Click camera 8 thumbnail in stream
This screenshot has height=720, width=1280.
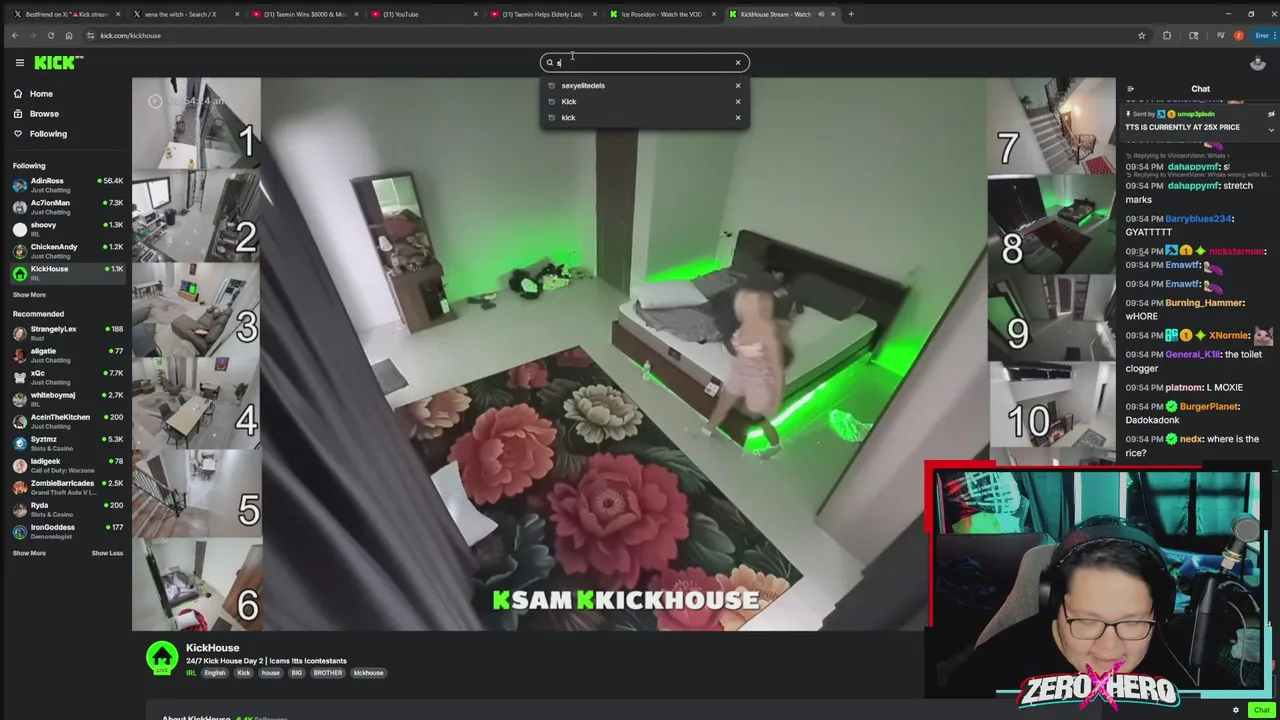click(1051, 224)
